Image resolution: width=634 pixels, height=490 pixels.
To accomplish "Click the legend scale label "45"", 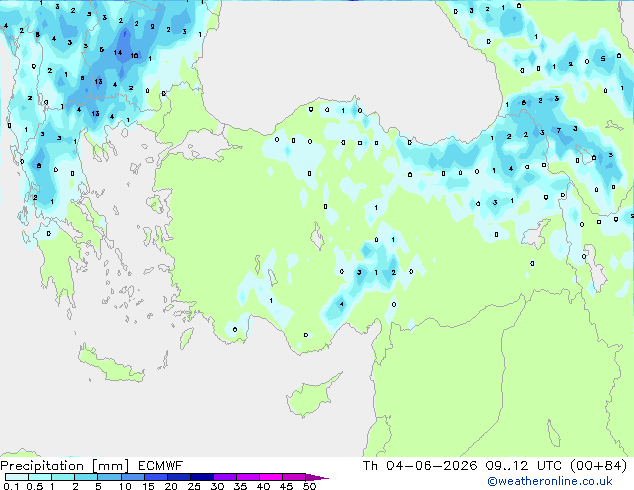I will [286, 486].
